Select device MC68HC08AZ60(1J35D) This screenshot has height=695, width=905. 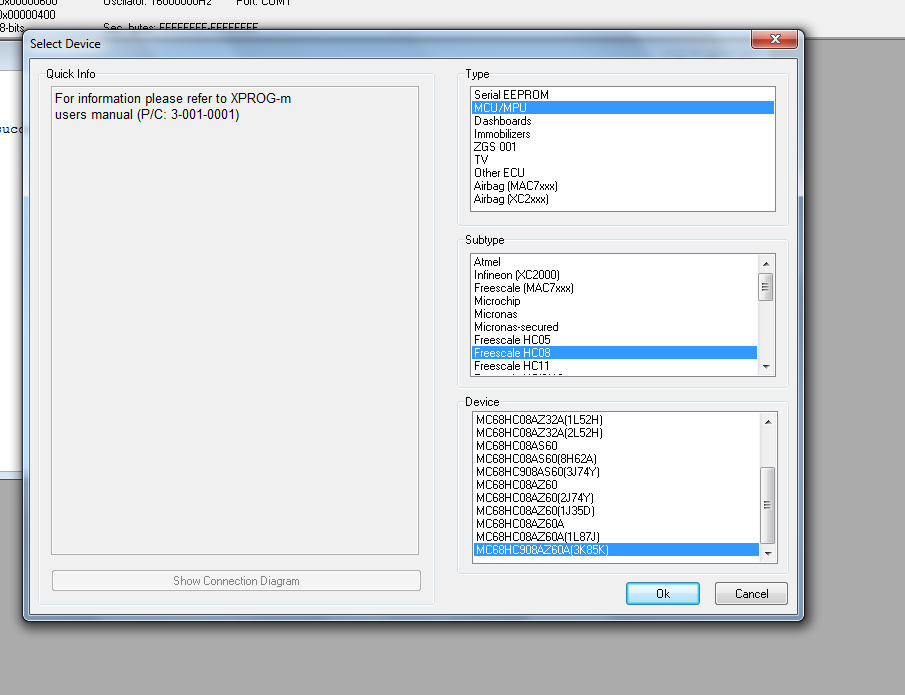click(x=616, y=511)
